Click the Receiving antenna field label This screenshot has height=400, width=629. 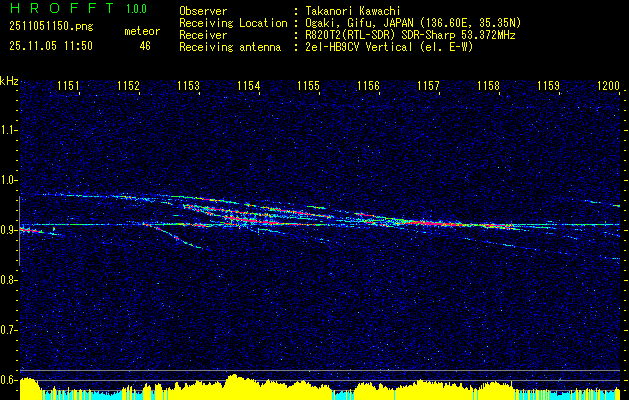pyautogui.click(x=230, y=47)
